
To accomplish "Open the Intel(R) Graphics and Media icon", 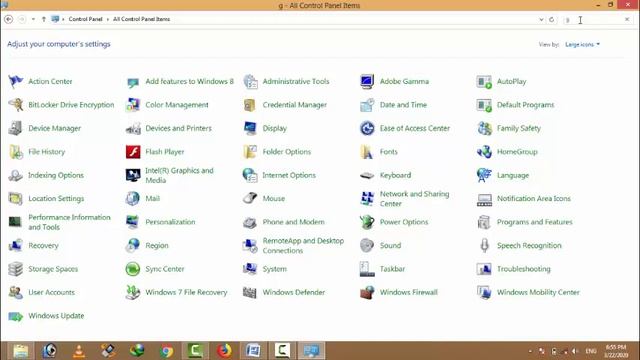I will pos(133,175).
